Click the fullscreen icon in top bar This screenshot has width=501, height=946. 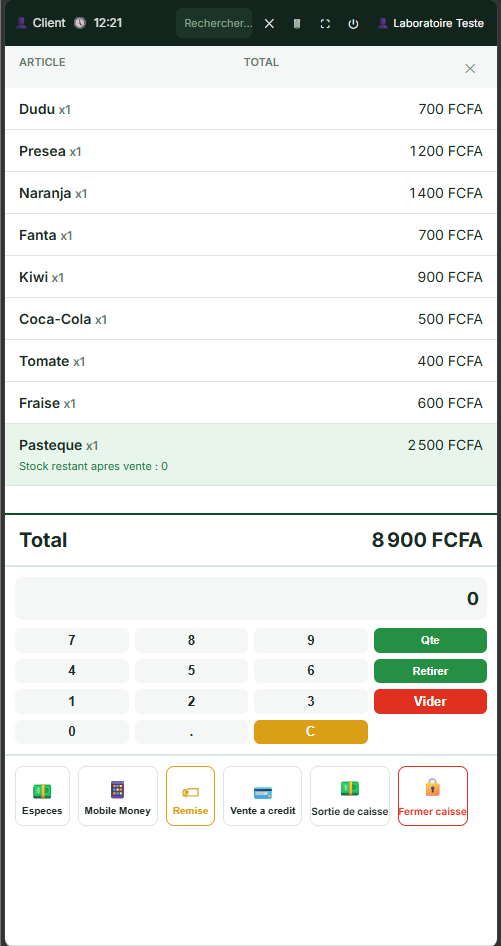click(325, 24)
